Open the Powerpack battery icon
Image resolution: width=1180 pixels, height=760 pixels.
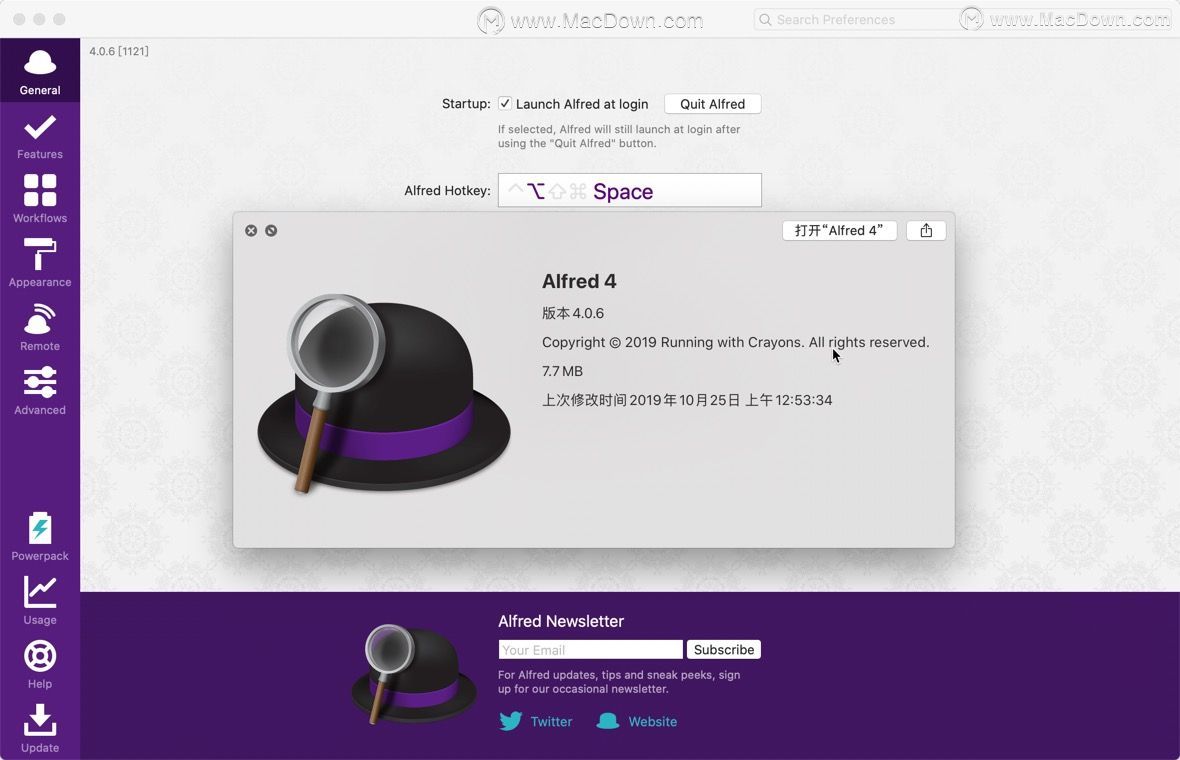coord(40,528)
